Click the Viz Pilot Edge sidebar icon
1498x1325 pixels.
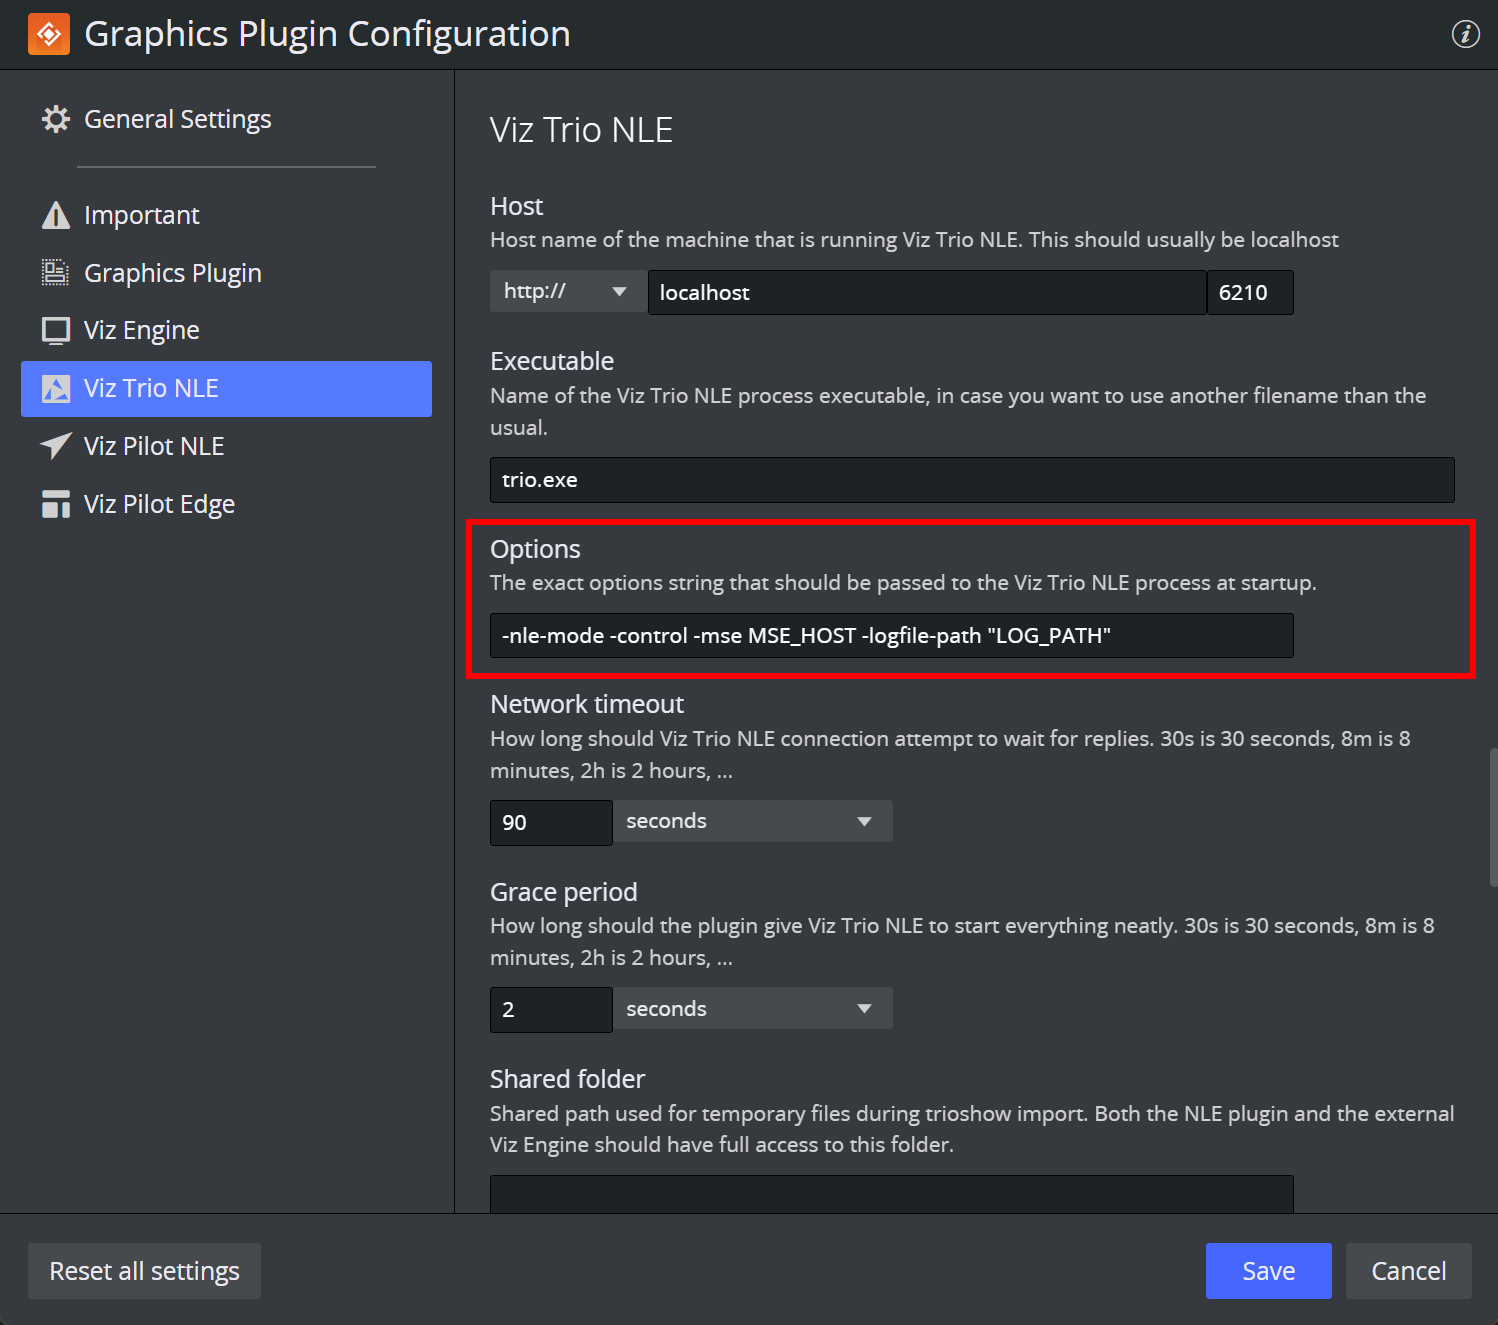click(55, 504)
